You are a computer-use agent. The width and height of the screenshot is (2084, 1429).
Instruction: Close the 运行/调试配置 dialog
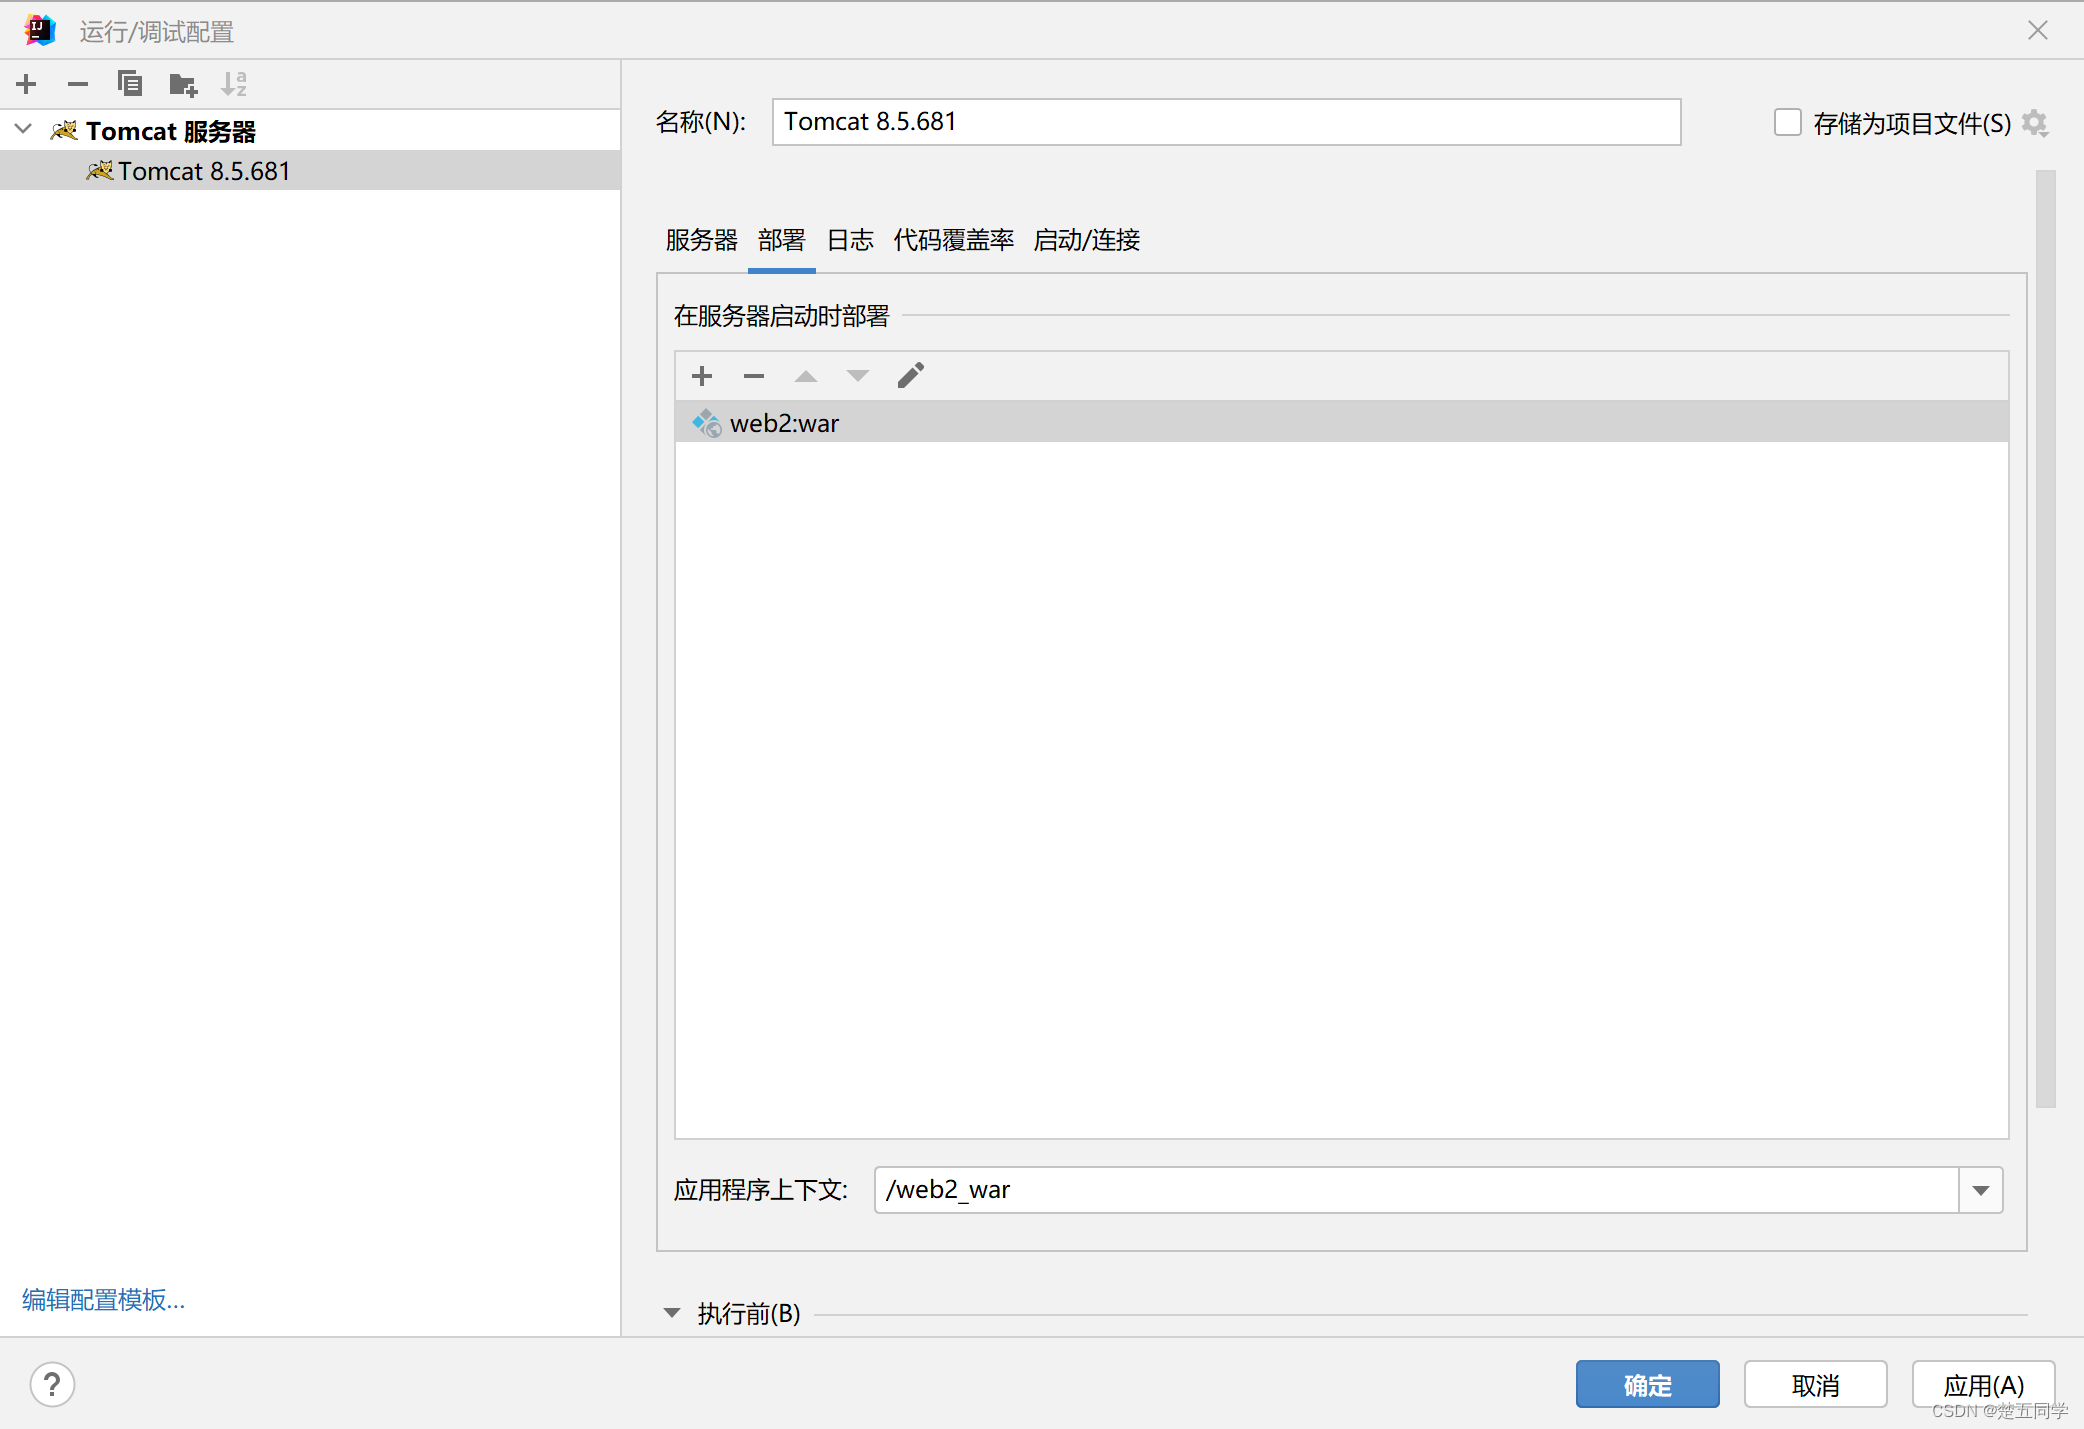[x=2038, y=30]
